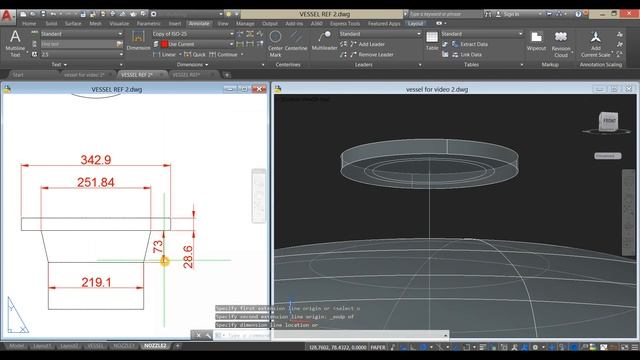Click the 73 vertical dimension text

[x=158, y=247]
